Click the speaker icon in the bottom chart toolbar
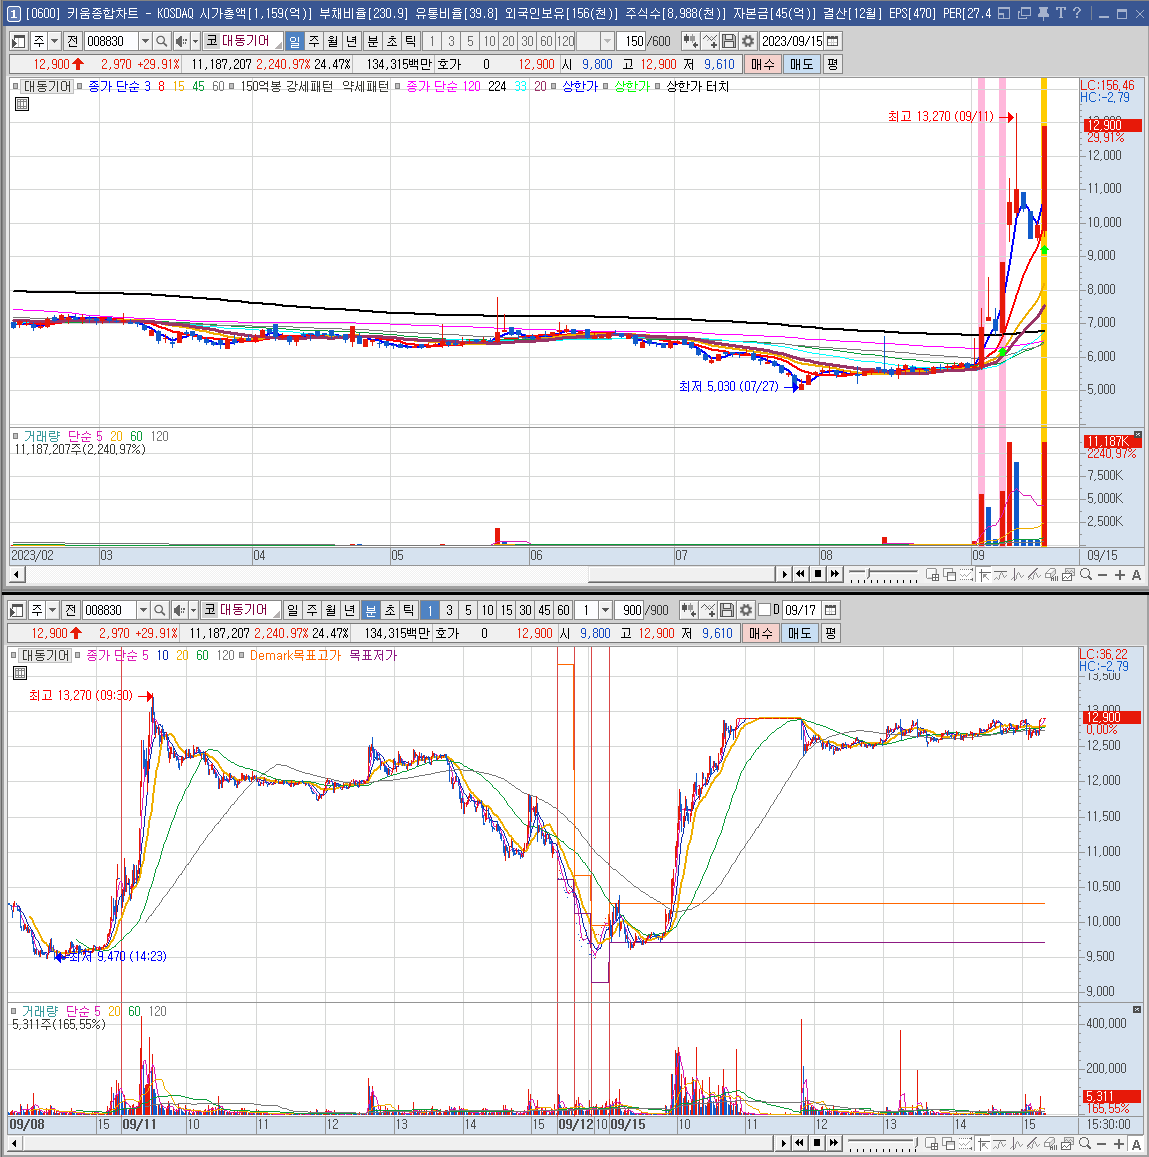Image resolution: width=1149 pixels, height=1157 pixels. click(178, 610)
